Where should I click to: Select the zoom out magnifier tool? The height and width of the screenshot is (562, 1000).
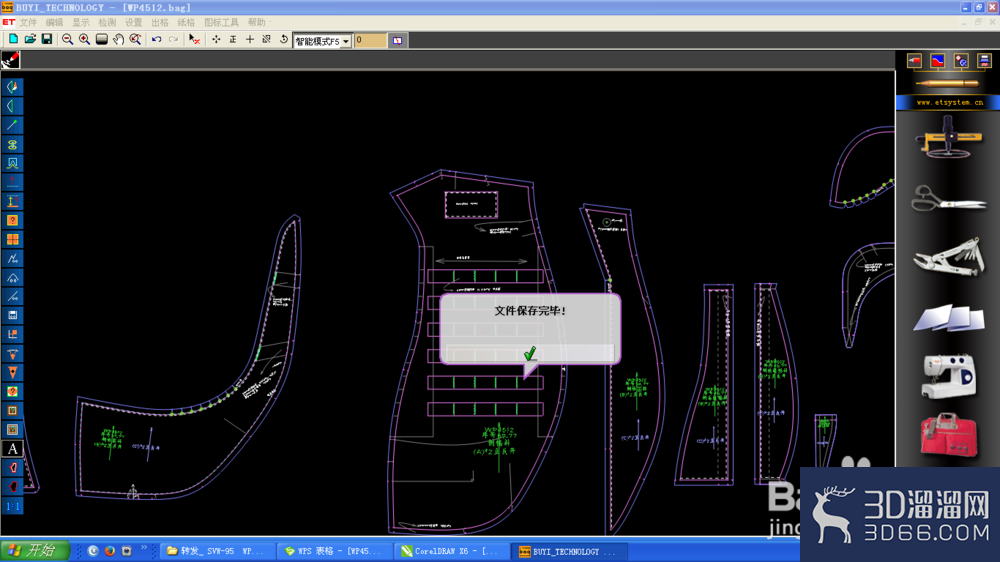tap(67, 40)
